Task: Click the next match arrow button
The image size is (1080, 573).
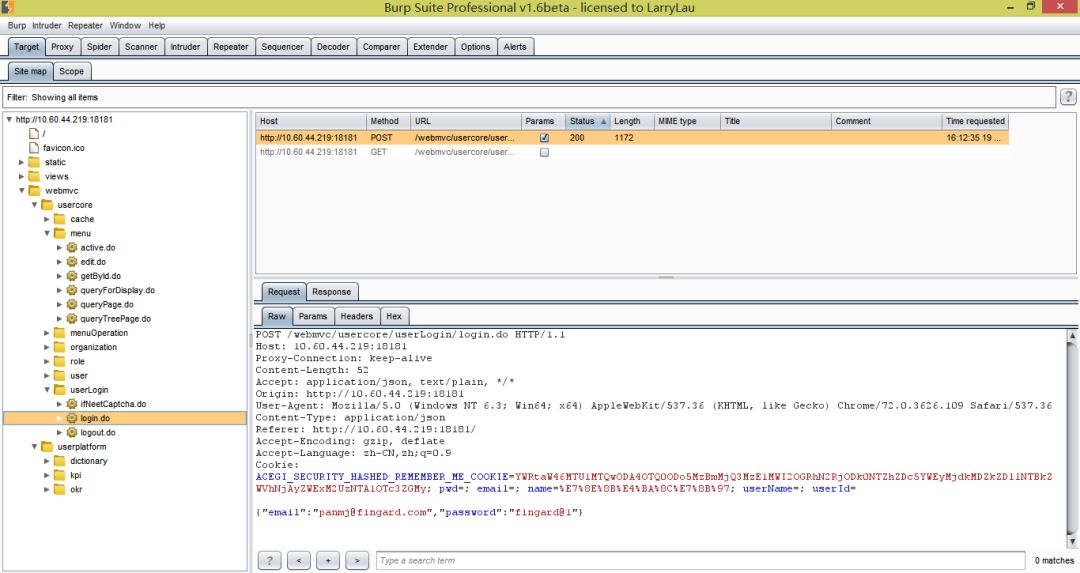Action: point(357,561)
